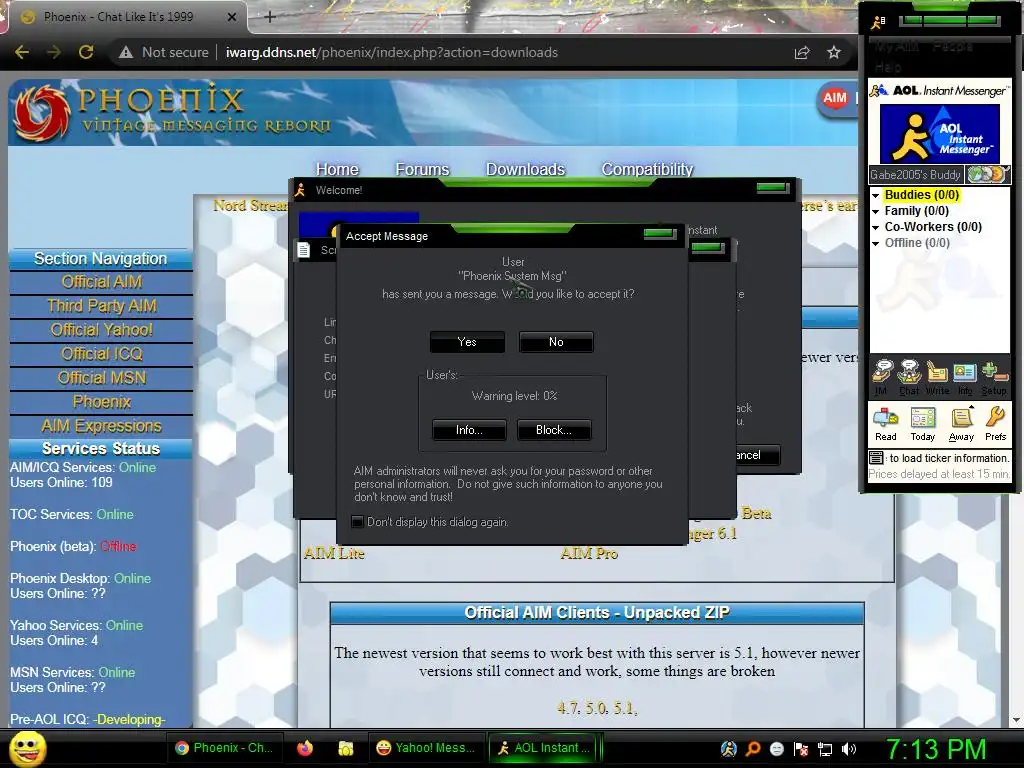Open the Home menu on Phoenix site
The width and height of the screenshot is (1024, 768).
pos(337,169)
